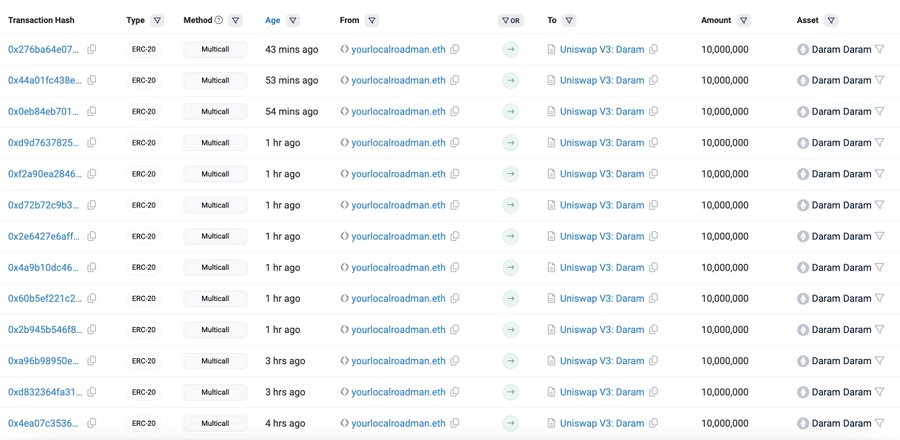Copy From address in 53 mins ago row
This screenshot has height=440, width=900.
455,80
